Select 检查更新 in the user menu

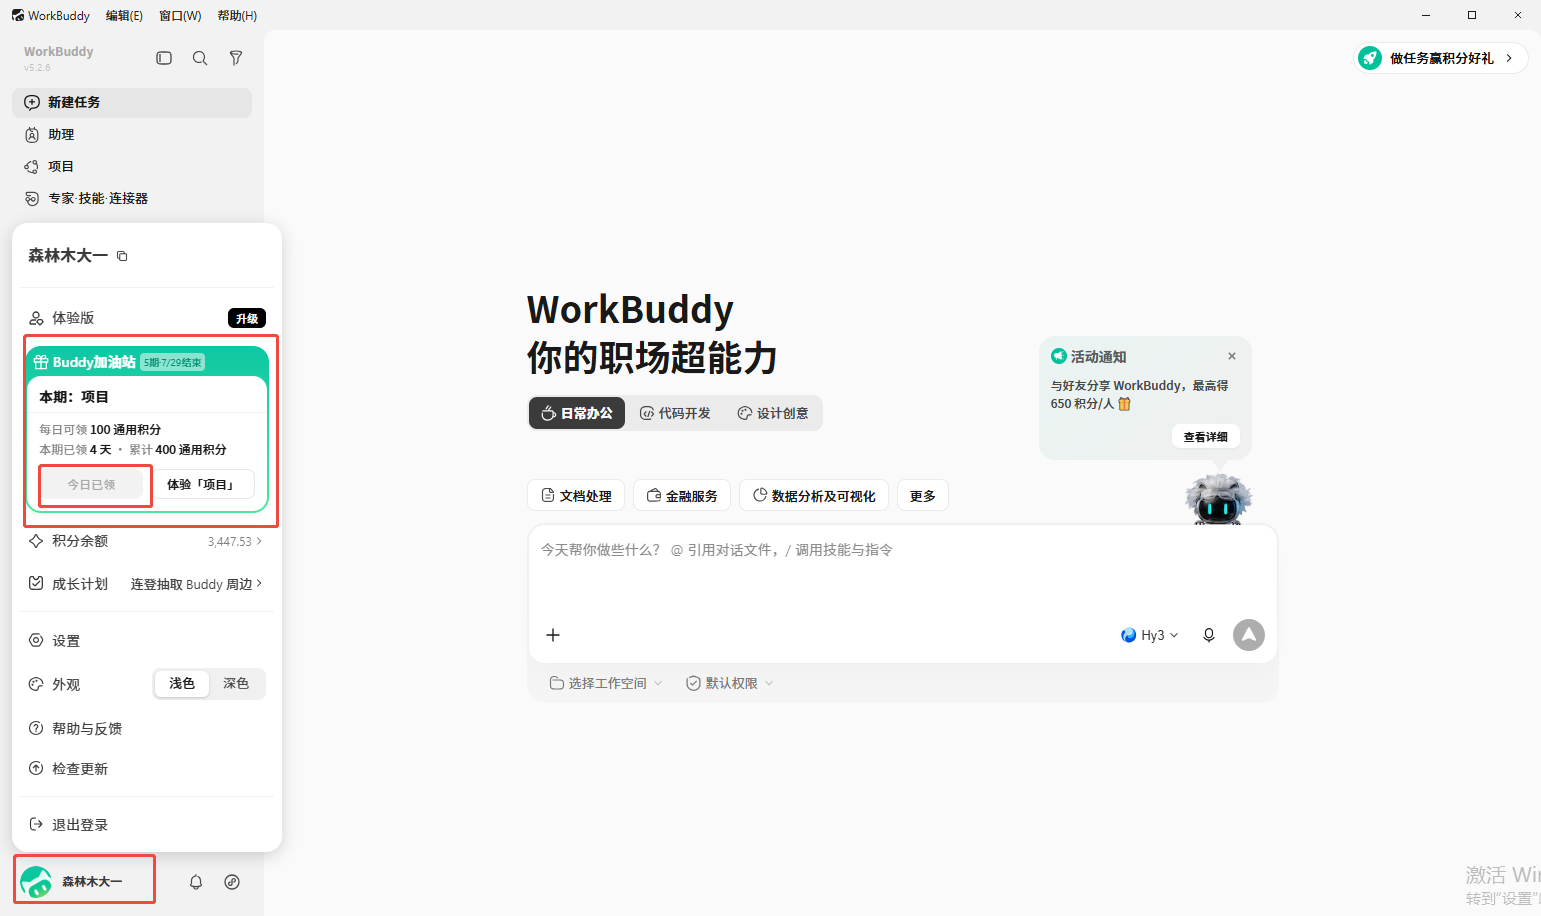[x=146, y=769]
